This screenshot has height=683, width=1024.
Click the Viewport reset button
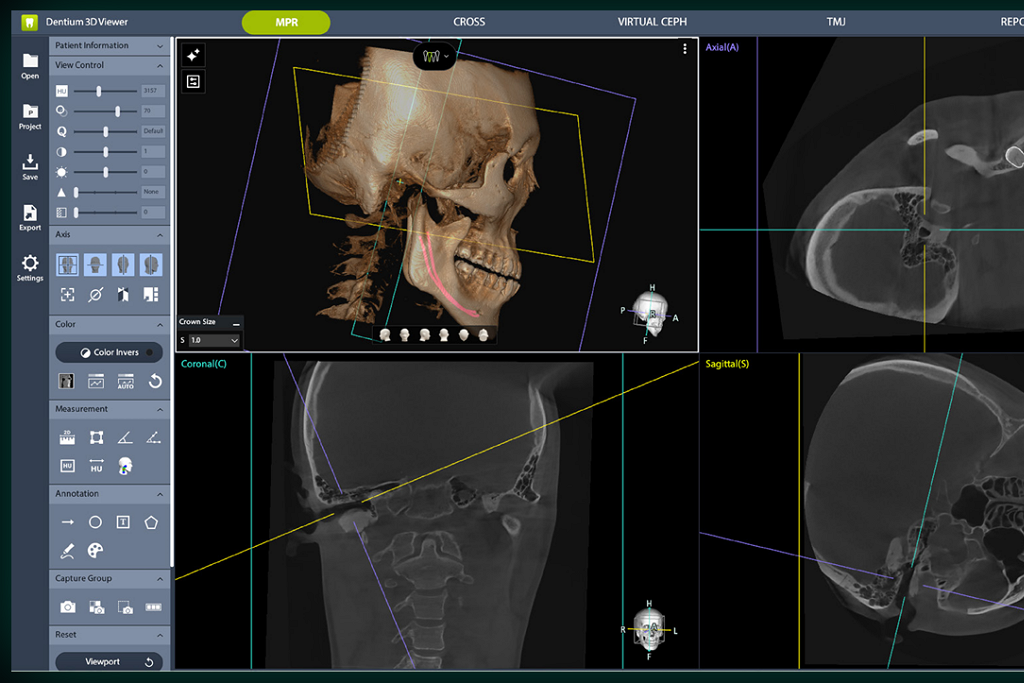click(110, 662)
